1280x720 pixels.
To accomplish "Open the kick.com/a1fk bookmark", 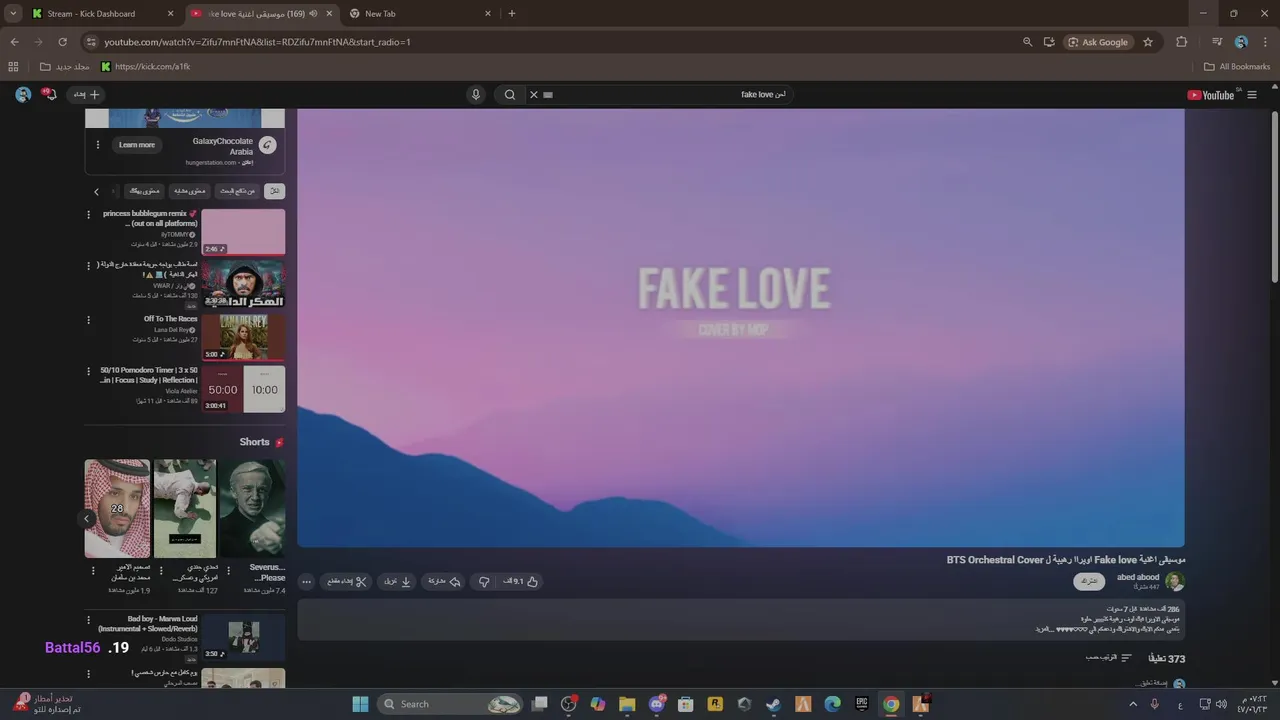I will (146, 67).
